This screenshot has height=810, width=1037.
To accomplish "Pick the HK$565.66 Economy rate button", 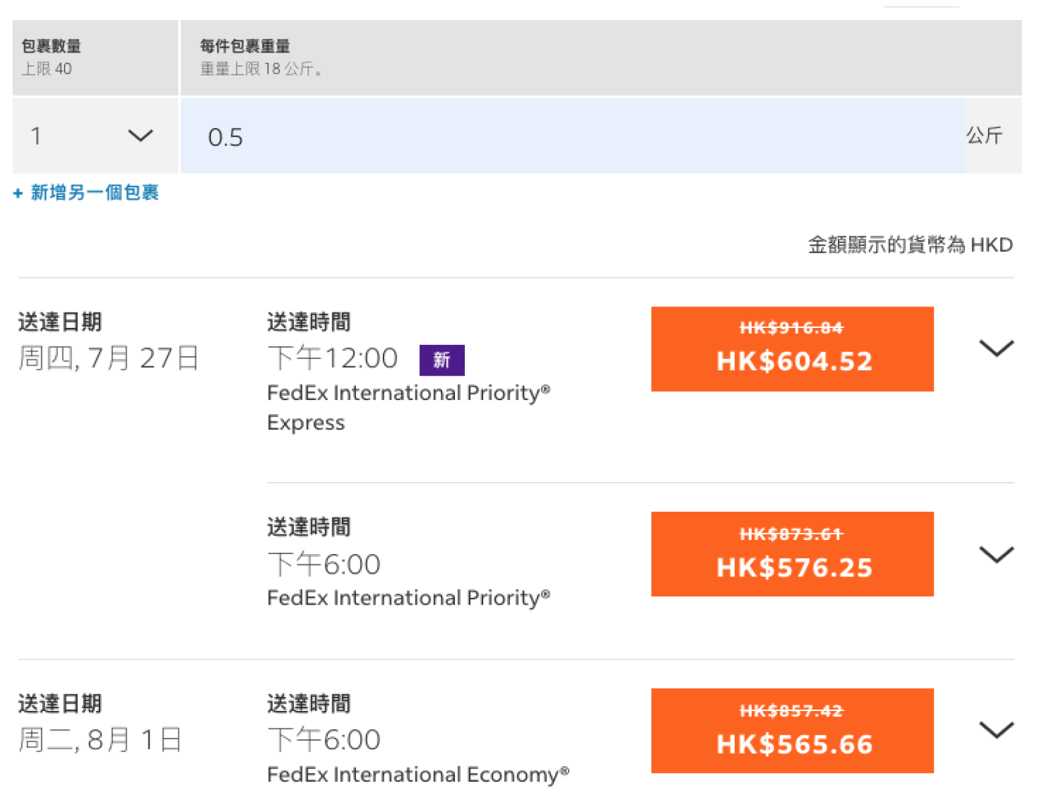I will (x=792, y=731).
